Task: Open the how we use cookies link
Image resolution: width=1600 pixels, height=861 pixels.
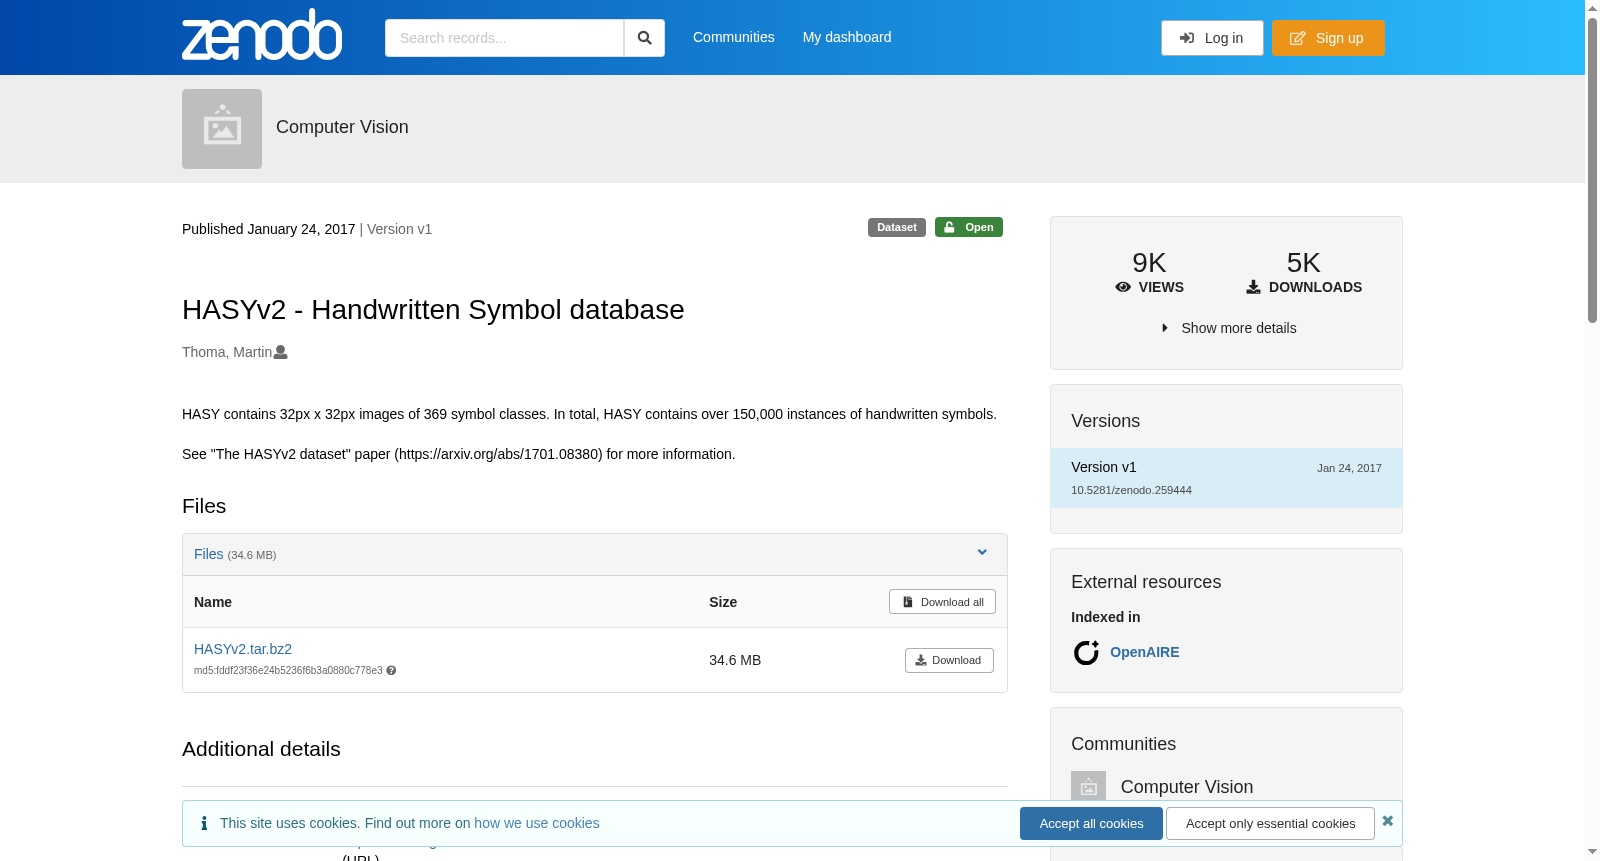Action: point(537,823)
